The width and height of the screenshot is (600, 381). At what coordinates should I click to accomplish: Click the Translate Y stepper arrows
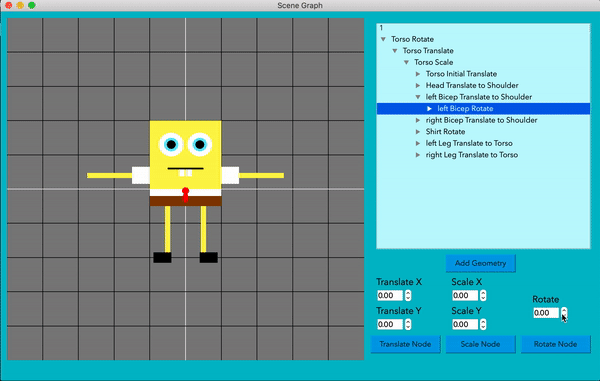408,324
